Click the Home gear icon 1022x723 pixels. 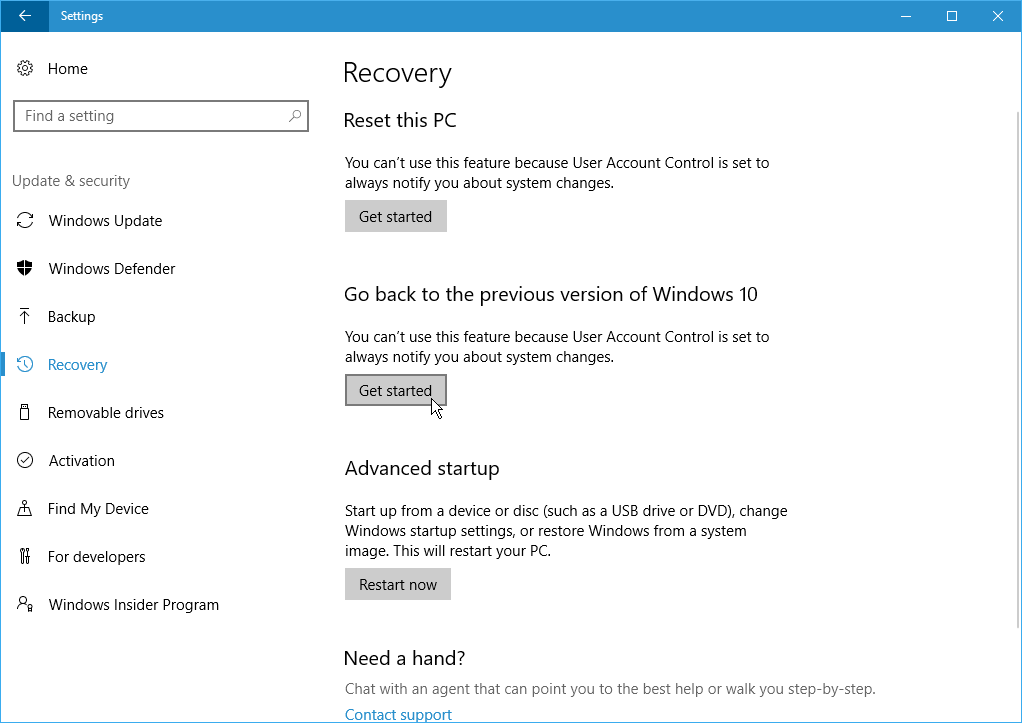pos(25,69)
